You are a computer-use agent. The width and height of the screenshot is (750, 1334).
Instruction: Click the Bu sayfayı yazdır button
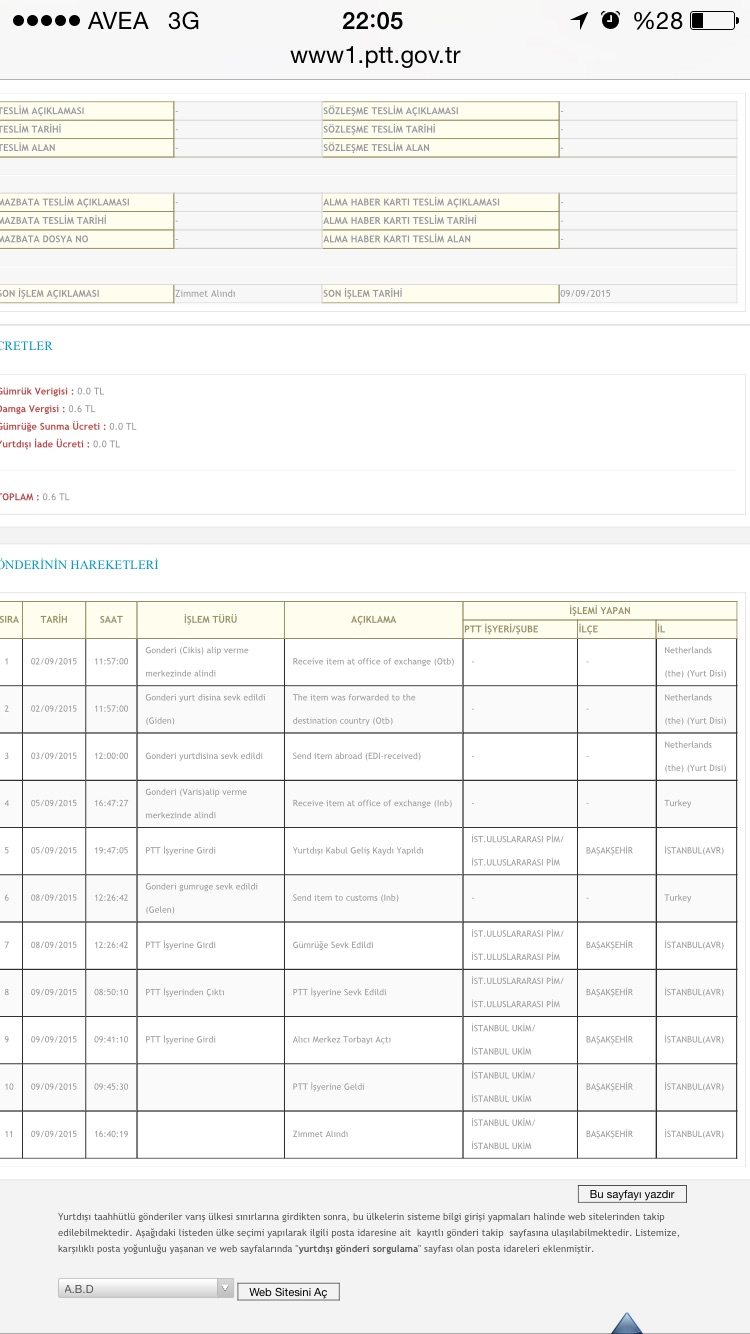point(632,1194)
